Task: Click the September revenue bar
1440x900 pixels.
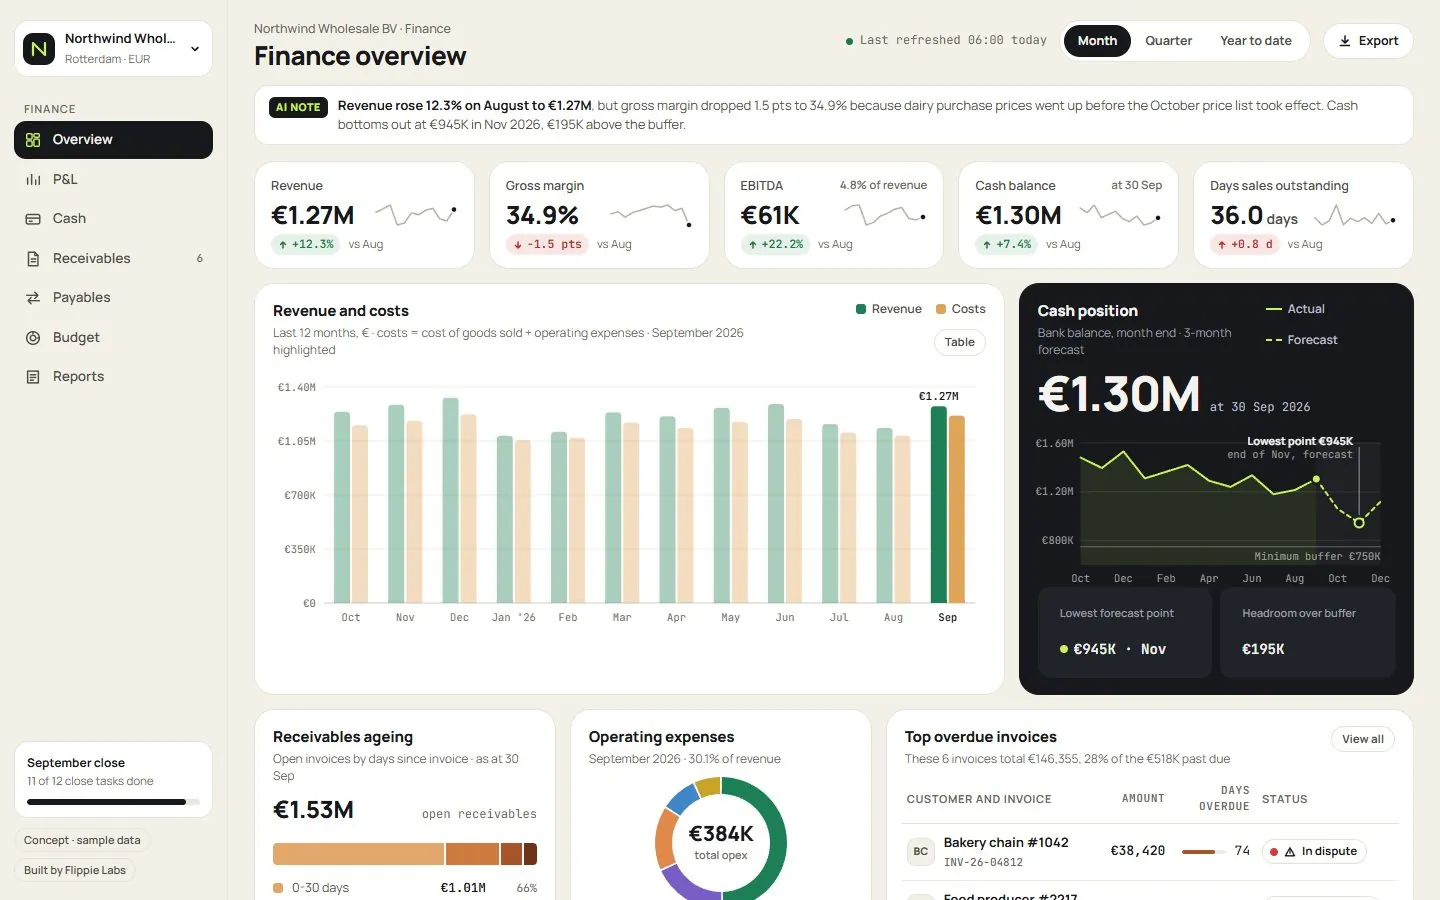Action: point(938,504)
